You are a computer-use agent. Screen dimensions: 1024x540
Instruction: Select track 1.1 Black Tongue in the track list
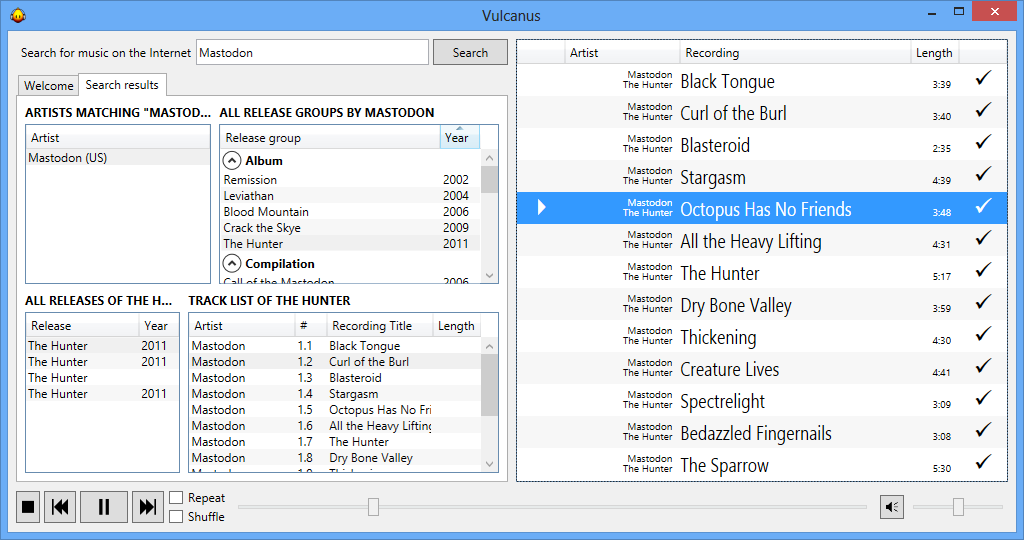point(336,345)
